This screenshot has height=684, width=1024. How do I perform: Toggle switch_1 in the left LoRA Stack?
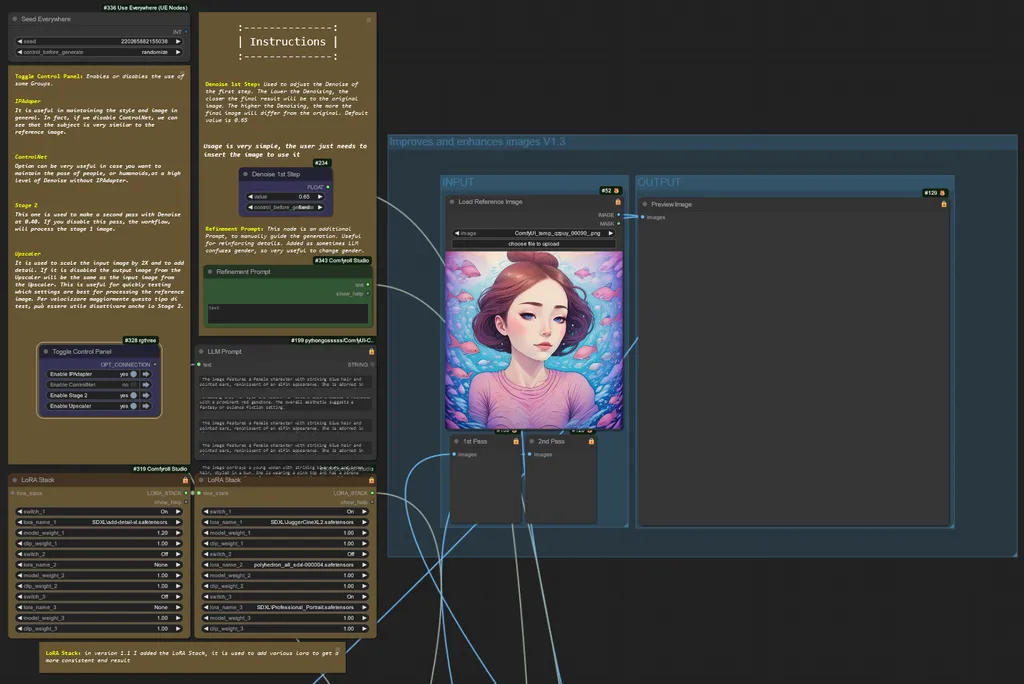click(99, 512)
